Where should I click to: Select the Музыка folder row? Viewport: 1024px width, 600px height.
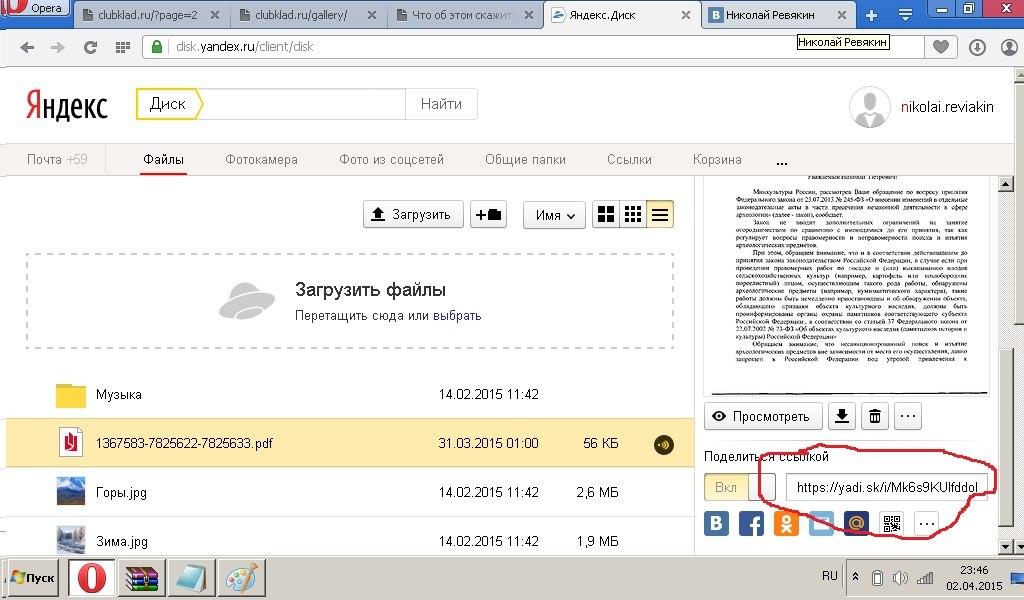(349, 394)
